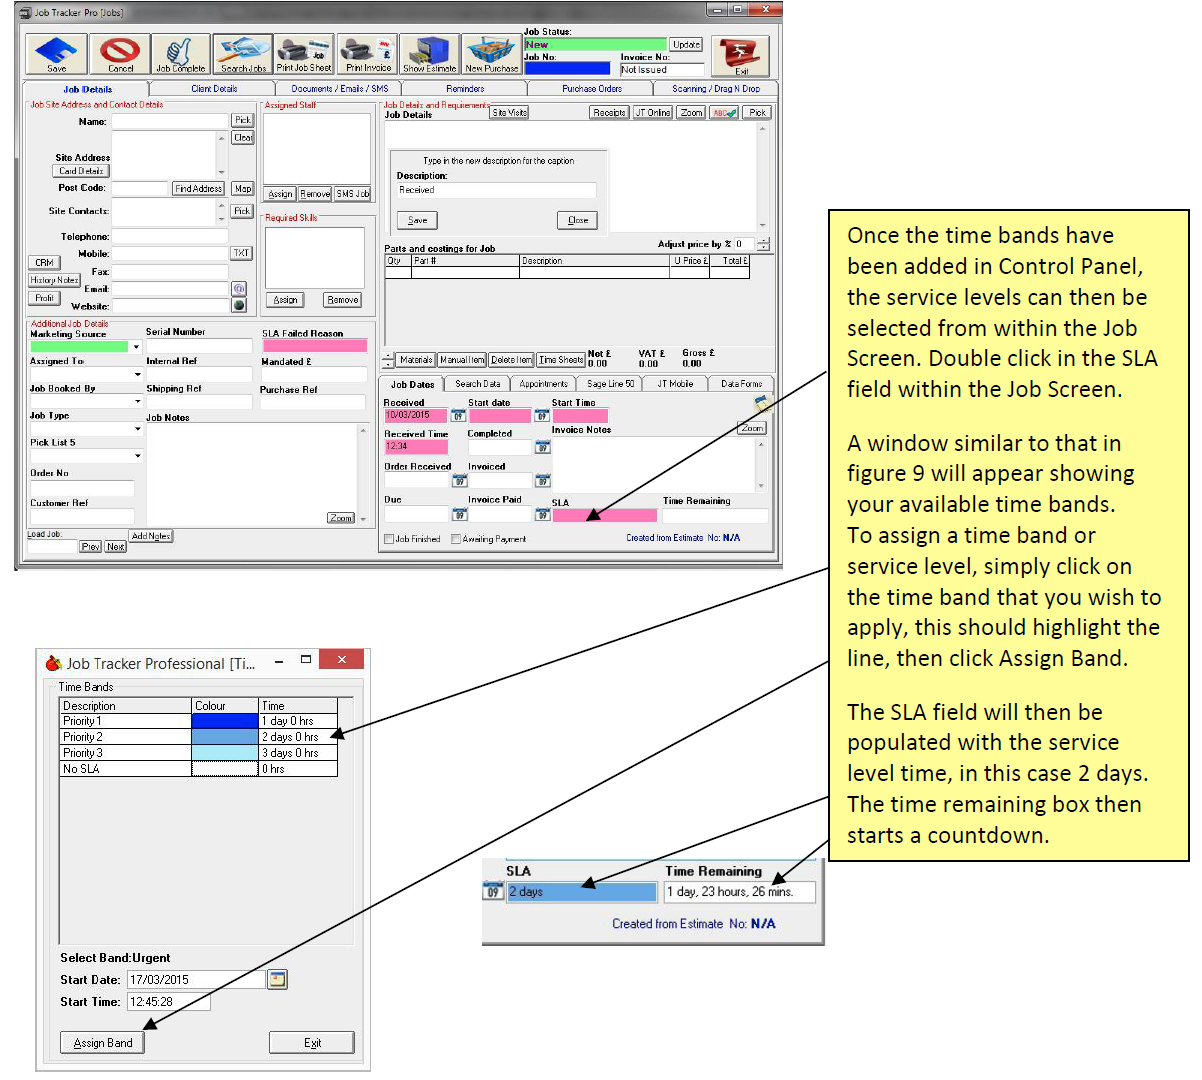This screenshot has height=1080, width=1202.
Task: Click into the Post Code input field
Action: 139,188
